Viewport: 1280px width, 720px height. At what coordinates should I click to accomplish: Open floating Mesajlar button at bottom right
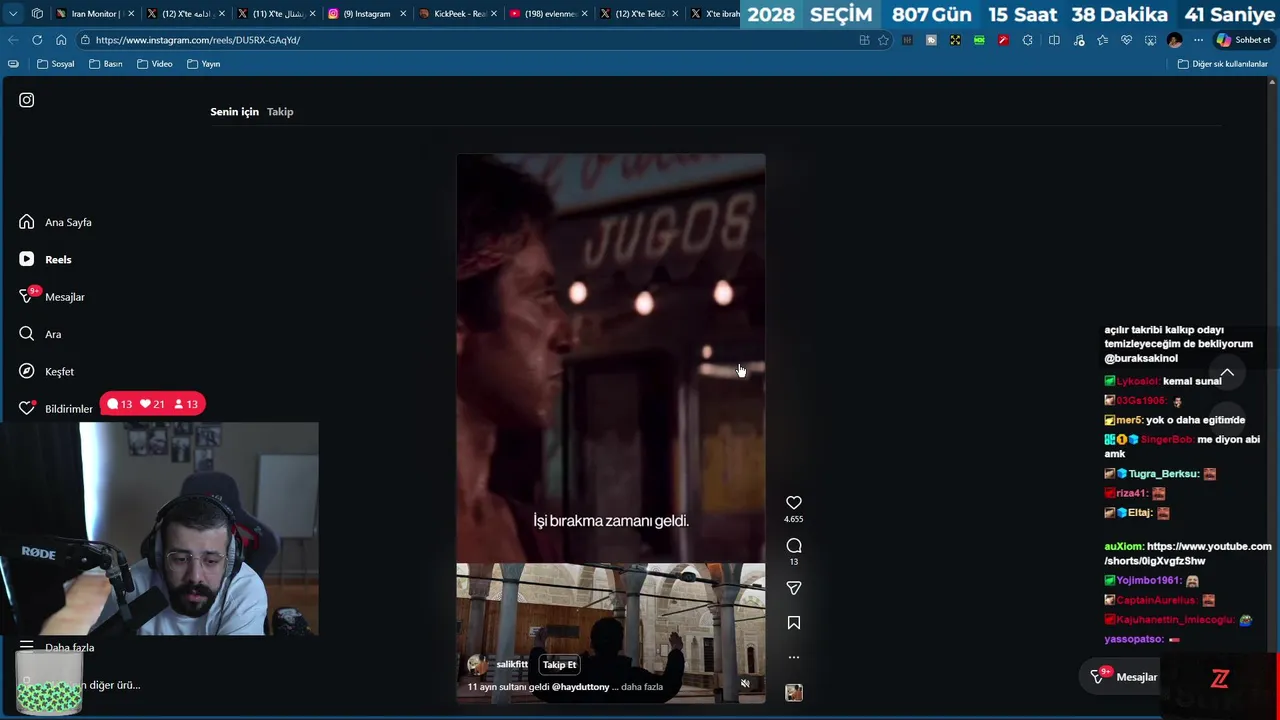[1125, 677]
